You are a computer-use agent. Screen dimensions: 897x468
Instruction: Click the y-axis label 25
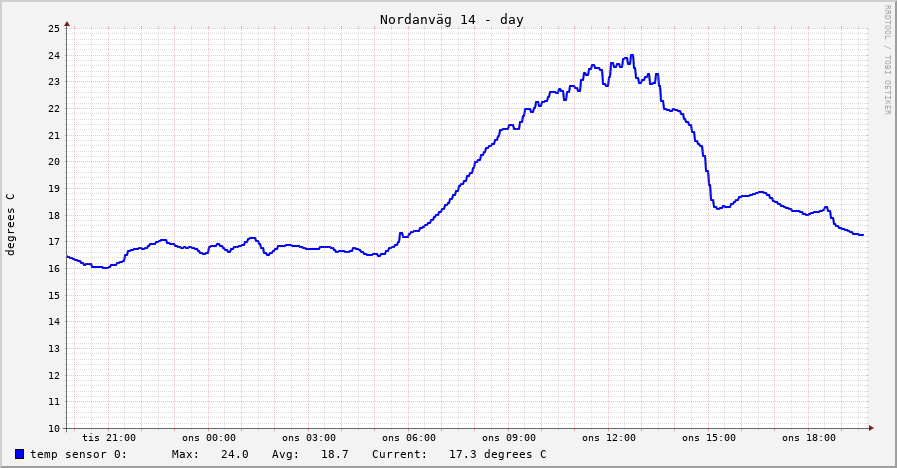(54, 29)
